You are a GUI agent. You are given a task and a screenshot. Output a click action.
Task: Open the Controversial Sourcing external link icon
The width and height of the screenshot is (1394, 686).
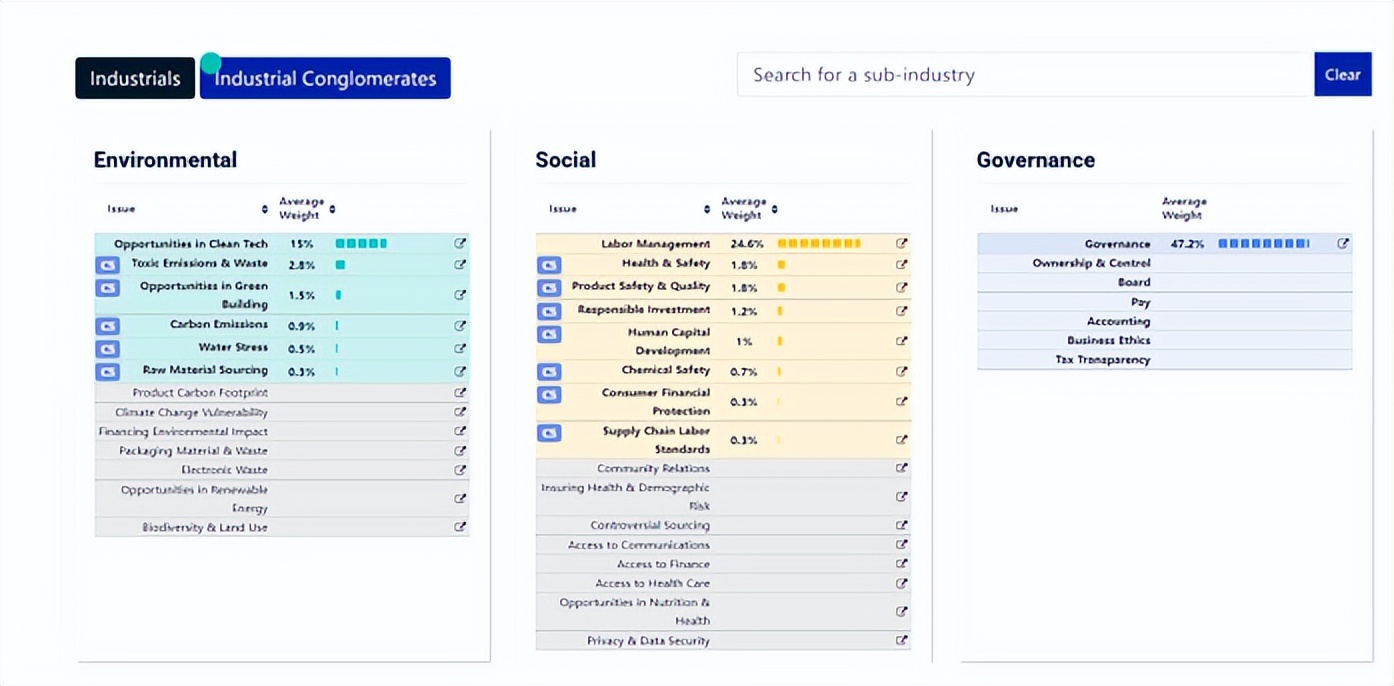(x=901, y=525)
